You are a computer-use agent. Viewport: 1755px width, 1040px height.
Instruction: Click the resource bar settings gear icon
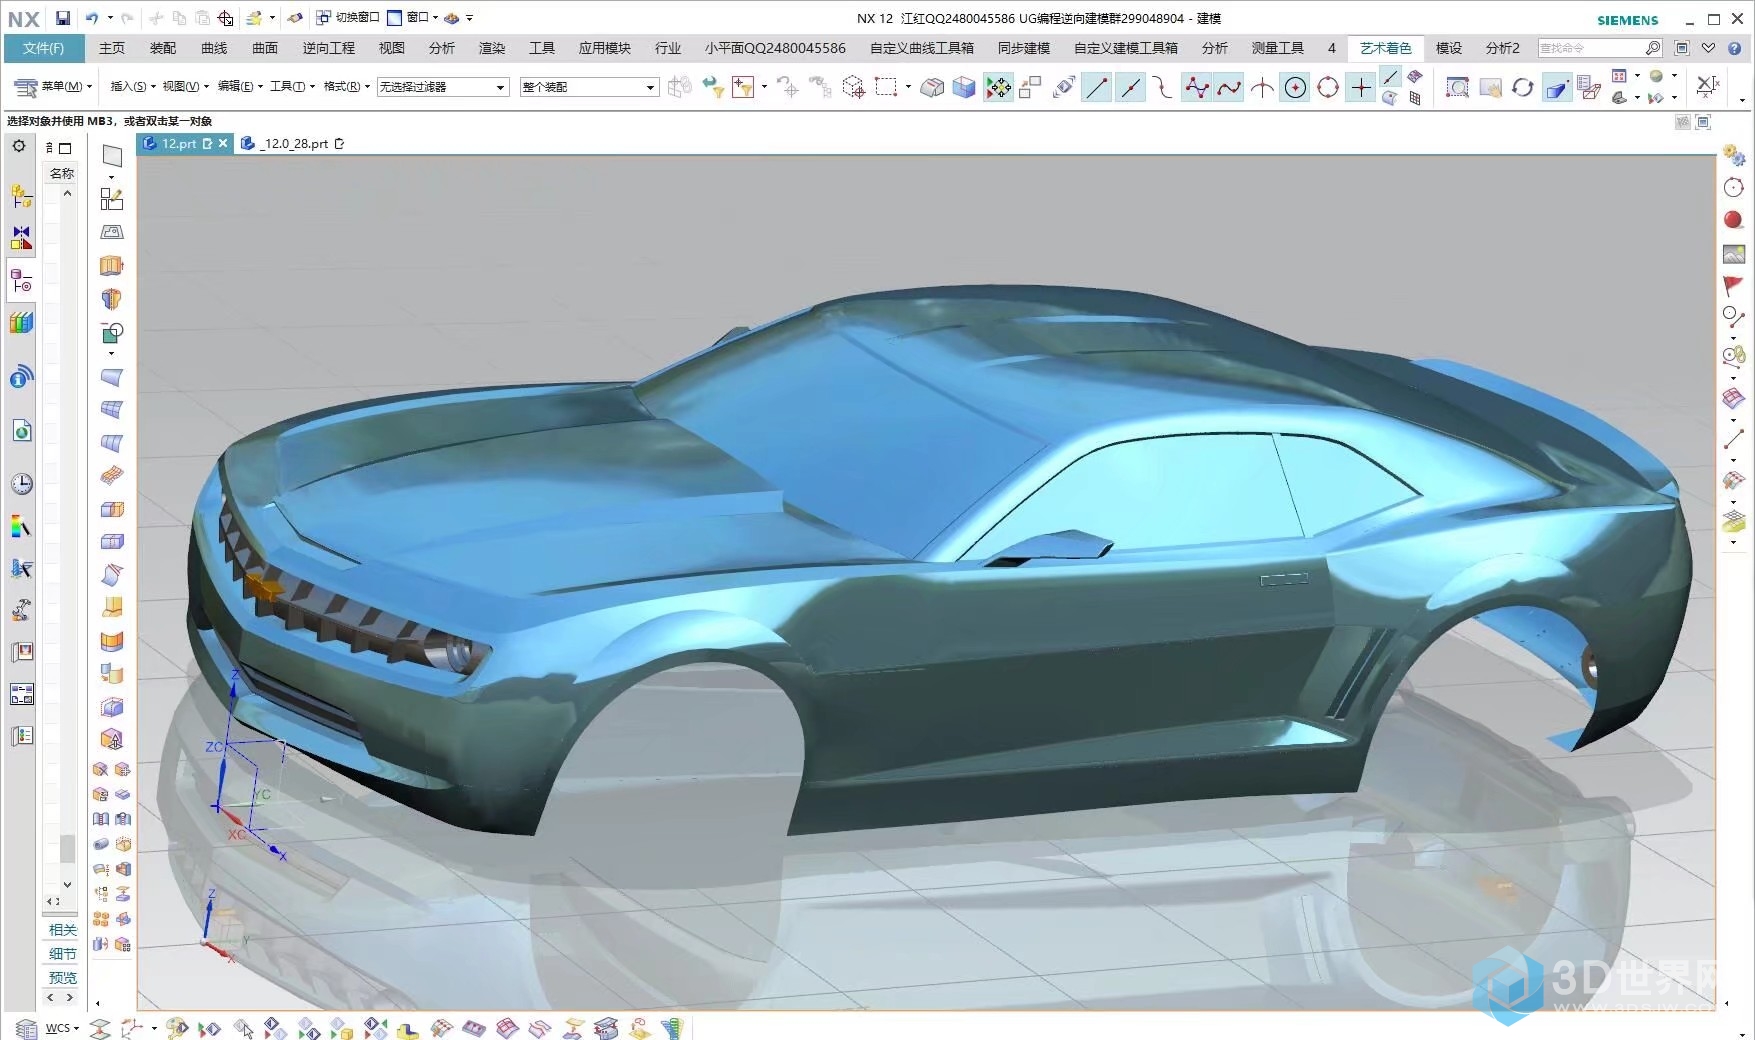[x=19, y=146]
